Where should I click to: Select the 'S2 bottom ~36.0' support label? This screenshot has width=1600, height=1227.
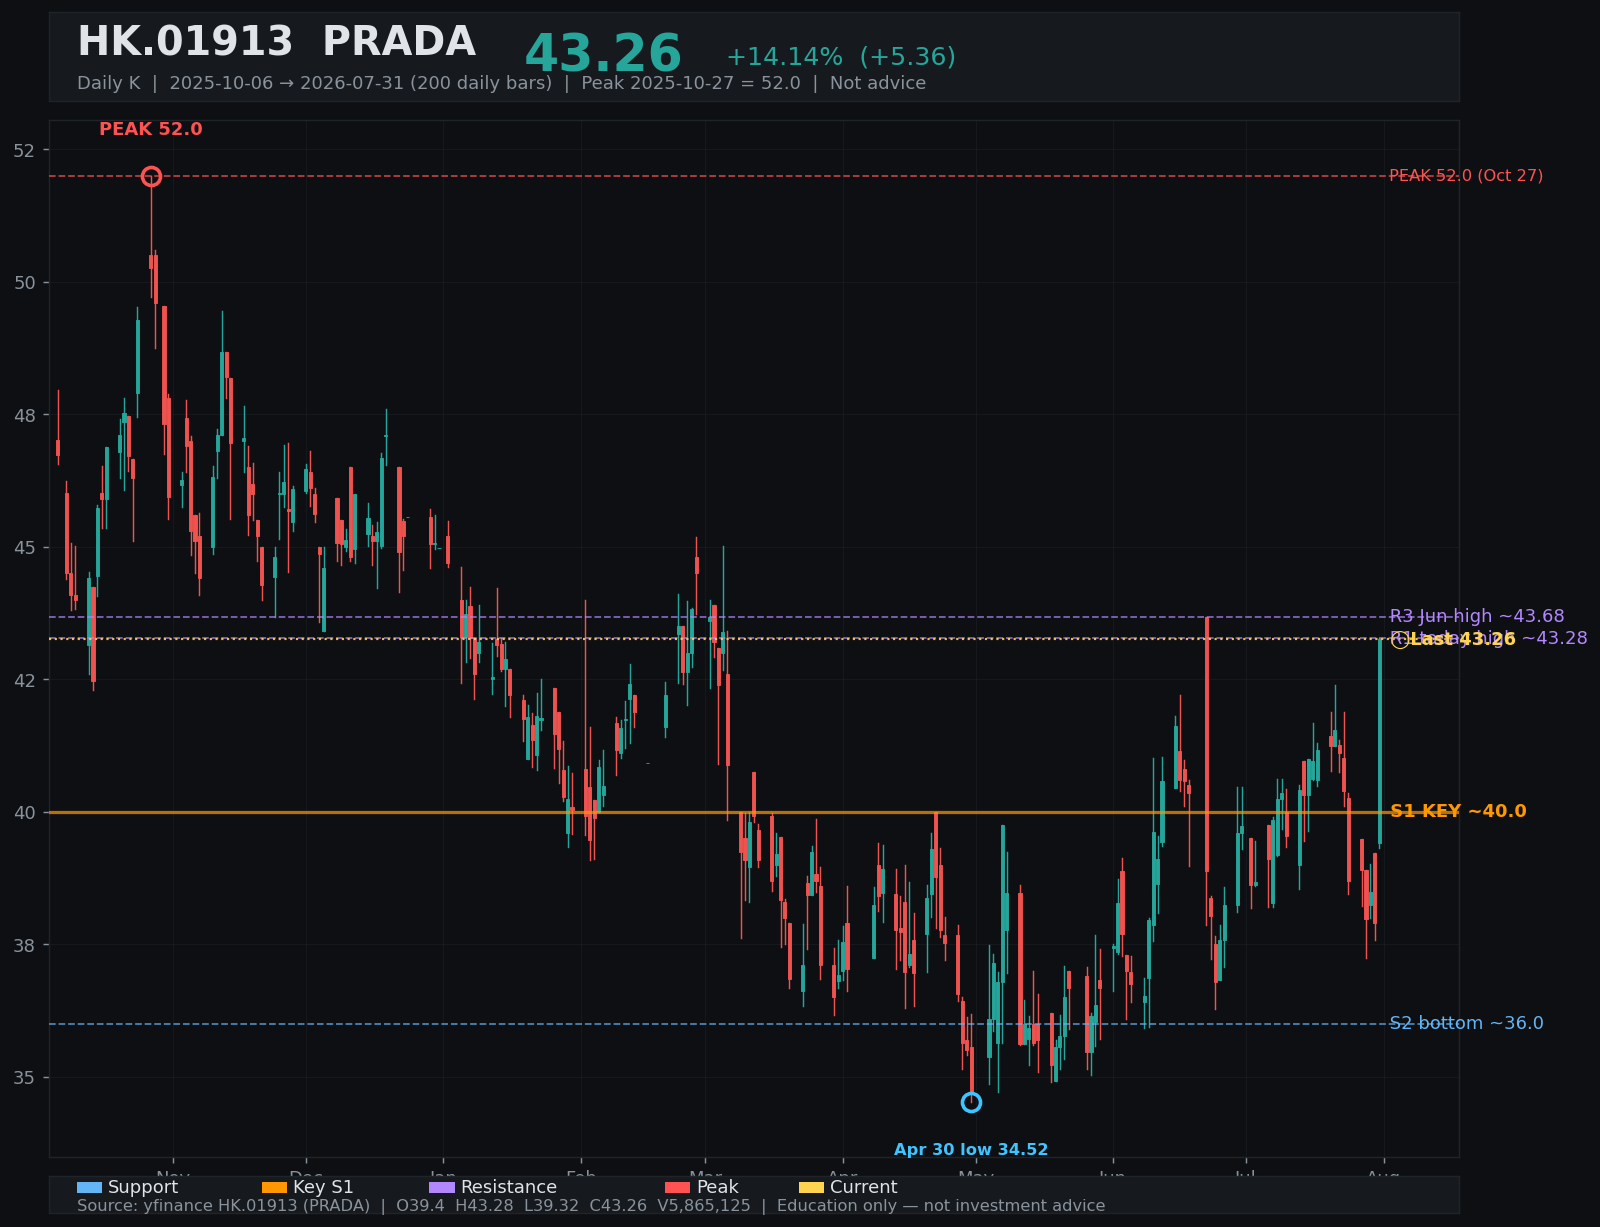coord(1466,1024)
